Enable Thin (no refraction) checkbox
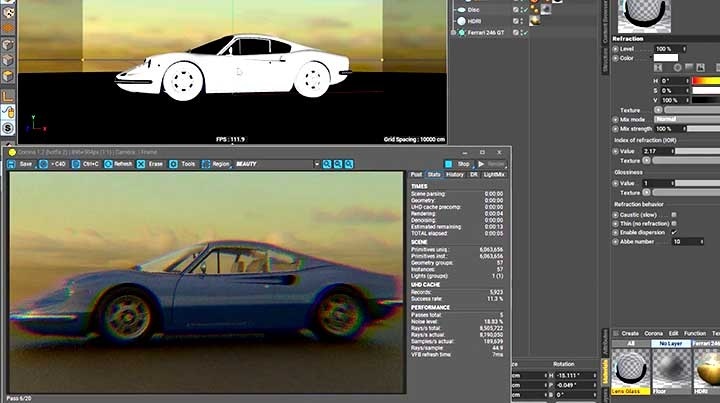 (674, 223)
